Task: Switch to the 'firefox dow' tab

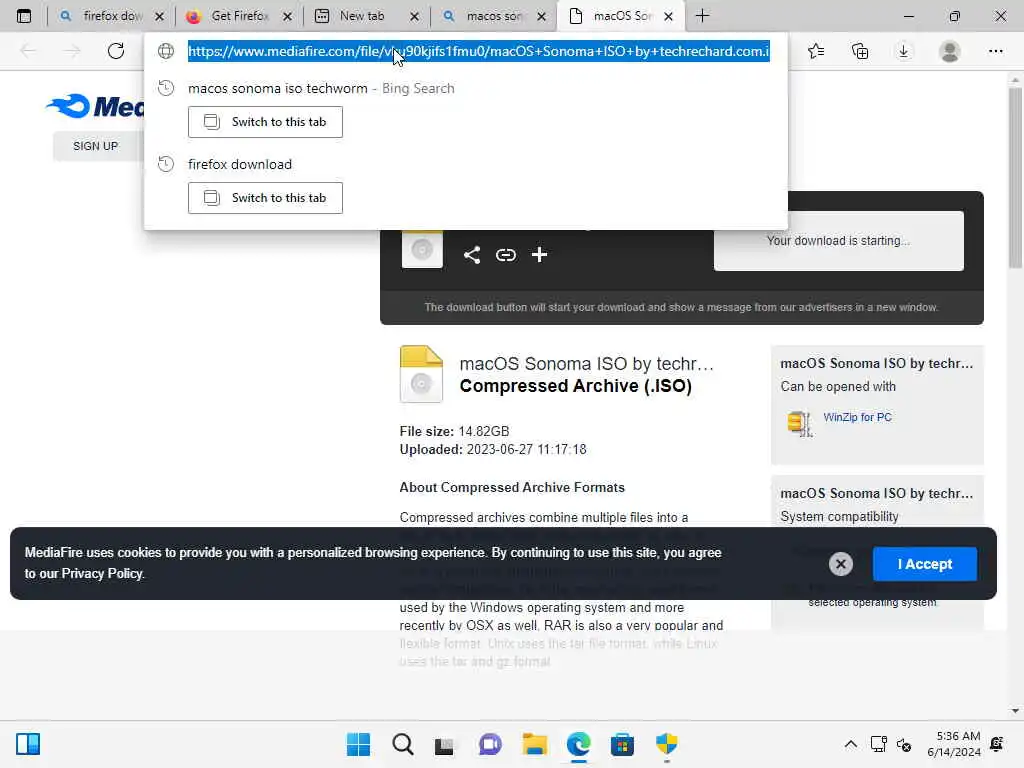Action: pyautogui.click(x=111, y=16)
